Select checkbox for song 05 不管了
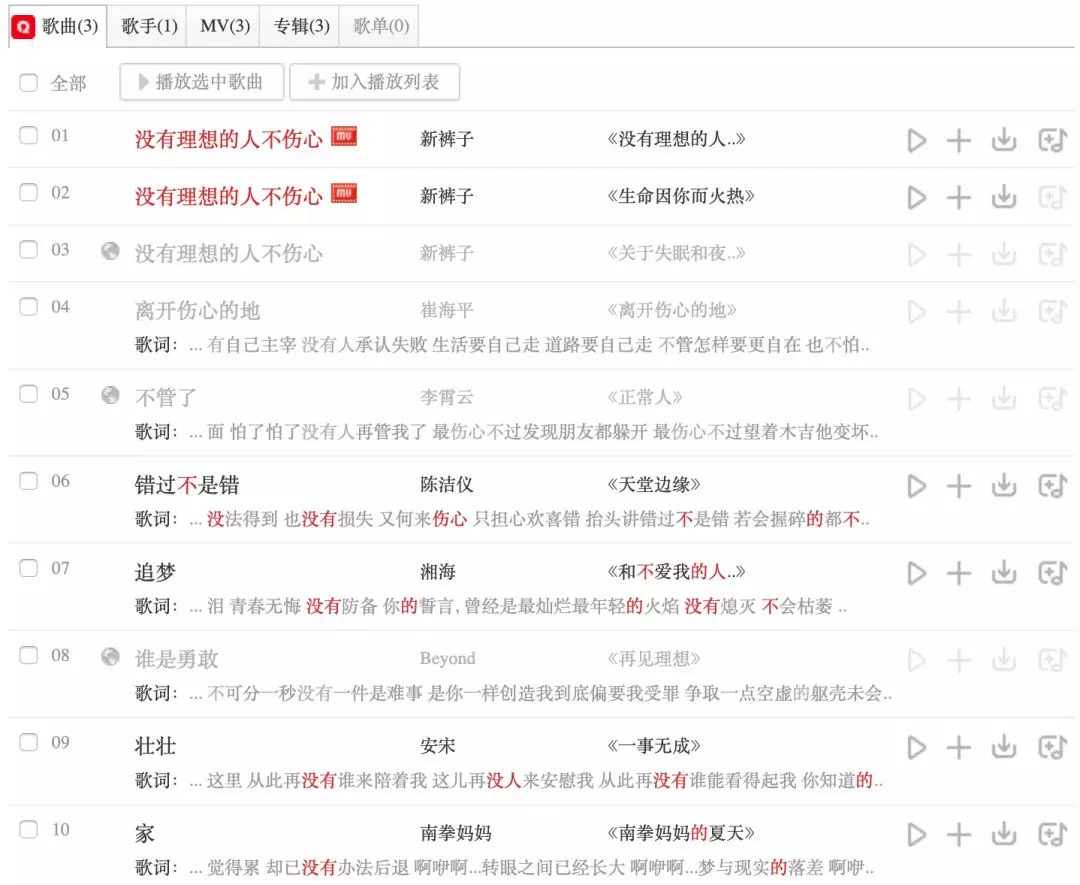1080x885 pixels. 28,394
